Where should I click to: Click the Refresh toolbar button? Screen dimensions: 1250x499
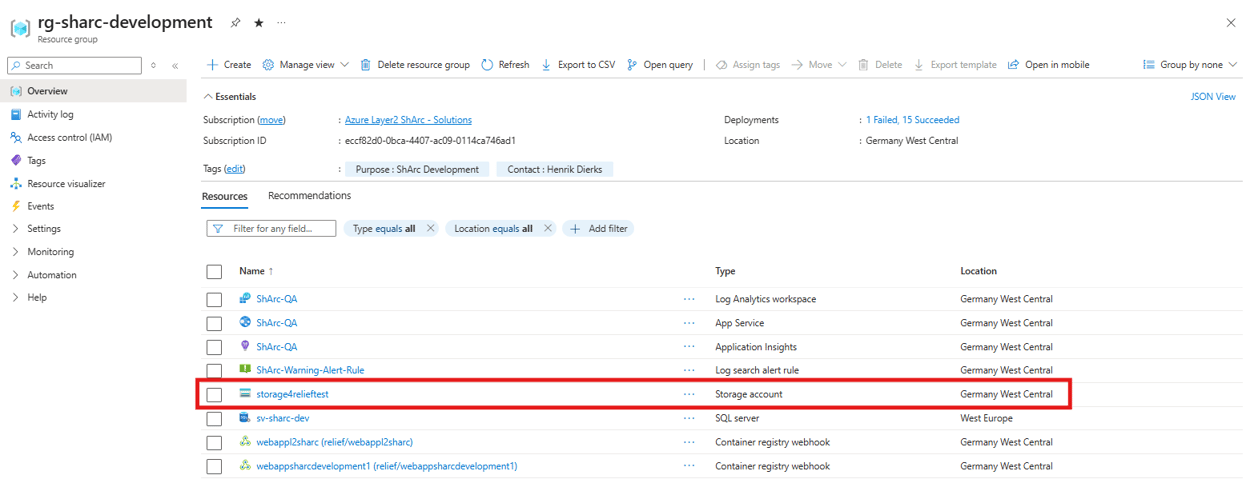[x=505, y=65]
